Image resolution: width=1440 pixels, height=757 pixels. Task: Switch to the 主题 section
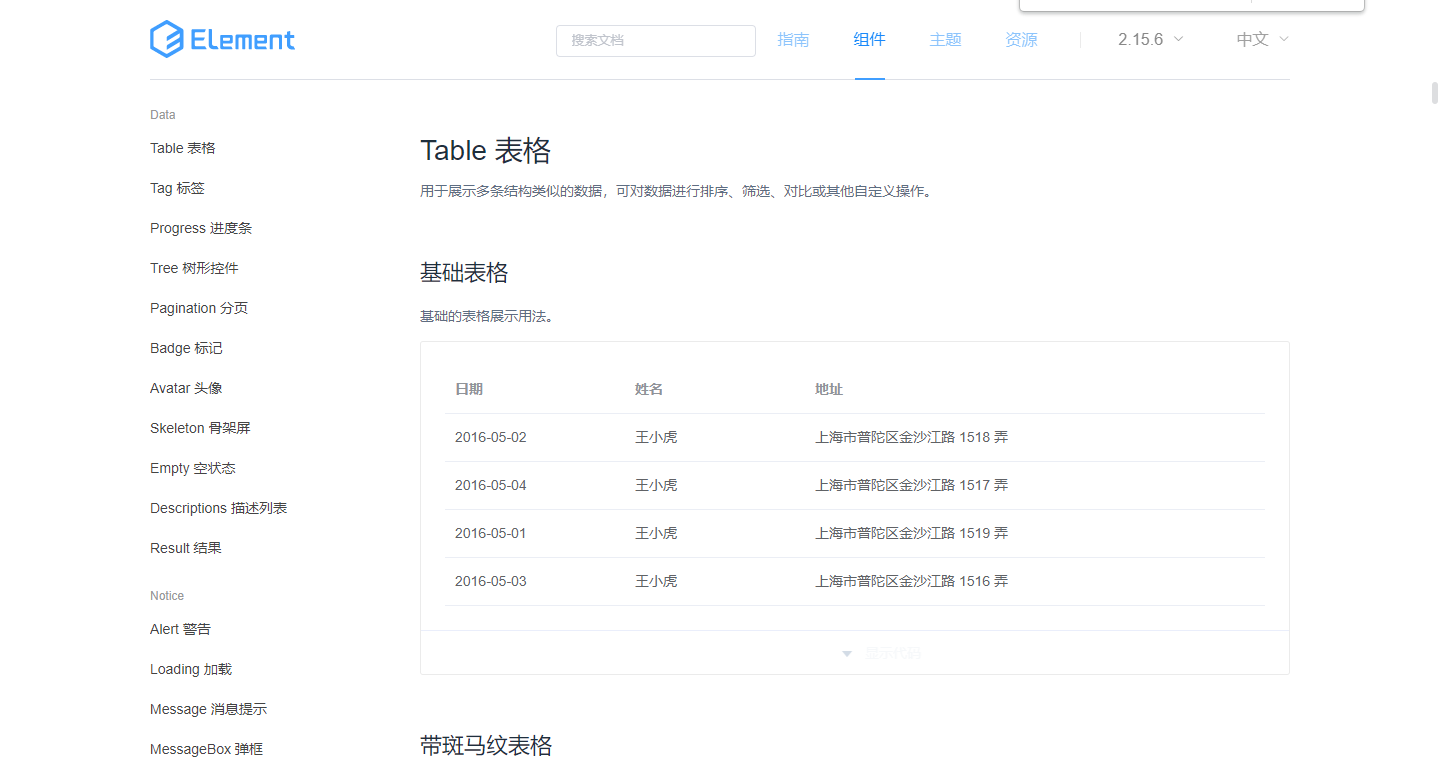[x=945, y=39]
